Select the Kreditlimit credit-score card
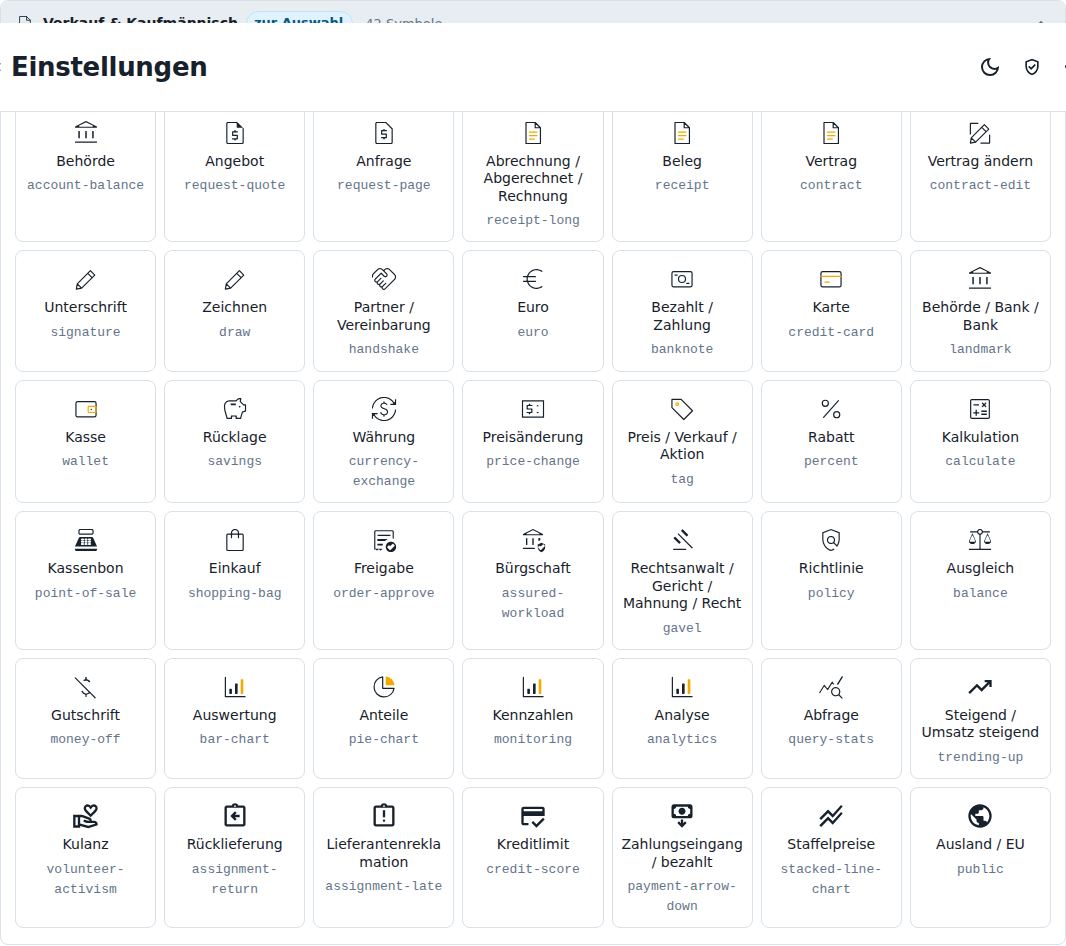This screenshot has width=1066, height=946. pos(533,858)
